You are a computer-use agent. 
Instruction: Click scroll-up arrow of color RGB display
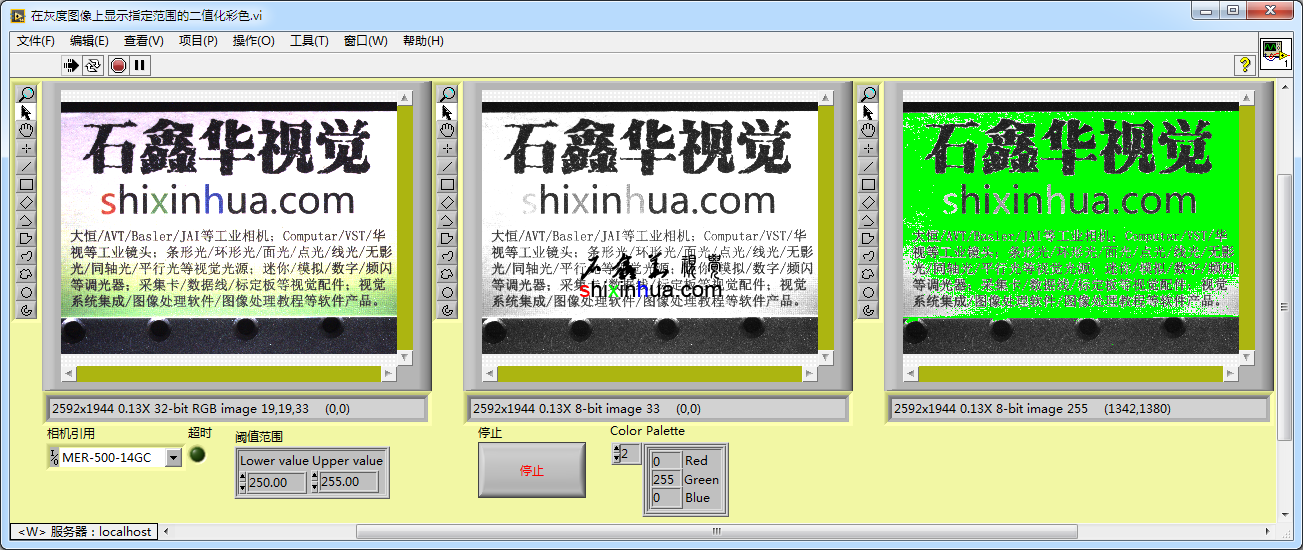pyautogui.click(x=405, y=98)
